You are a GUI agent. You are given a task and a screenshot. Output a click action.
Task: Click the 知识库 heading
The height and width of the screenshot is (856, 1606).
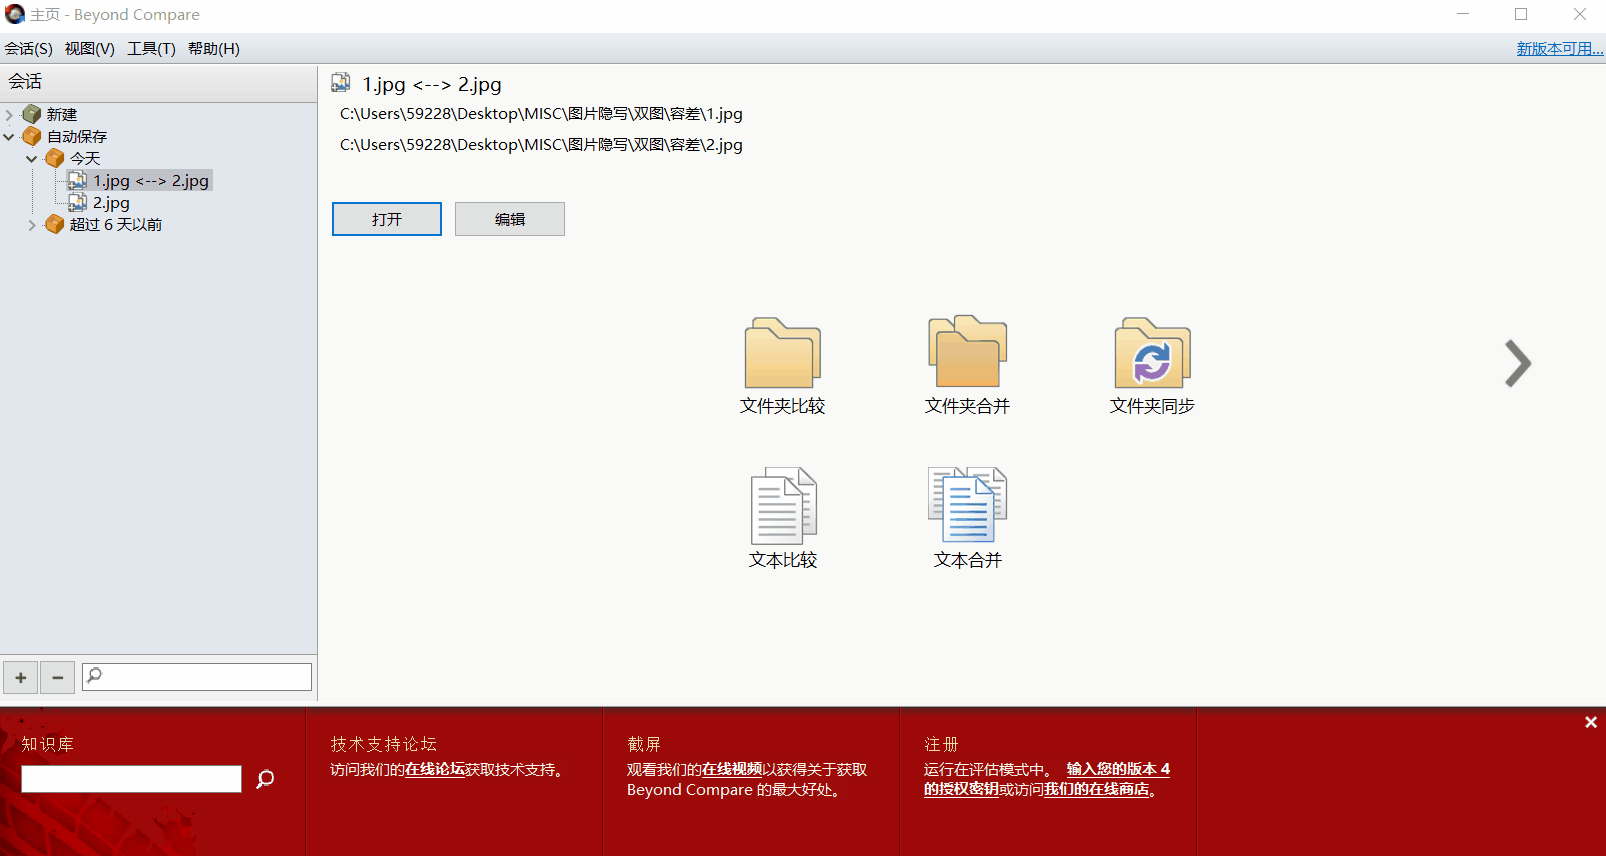(48, 744)
